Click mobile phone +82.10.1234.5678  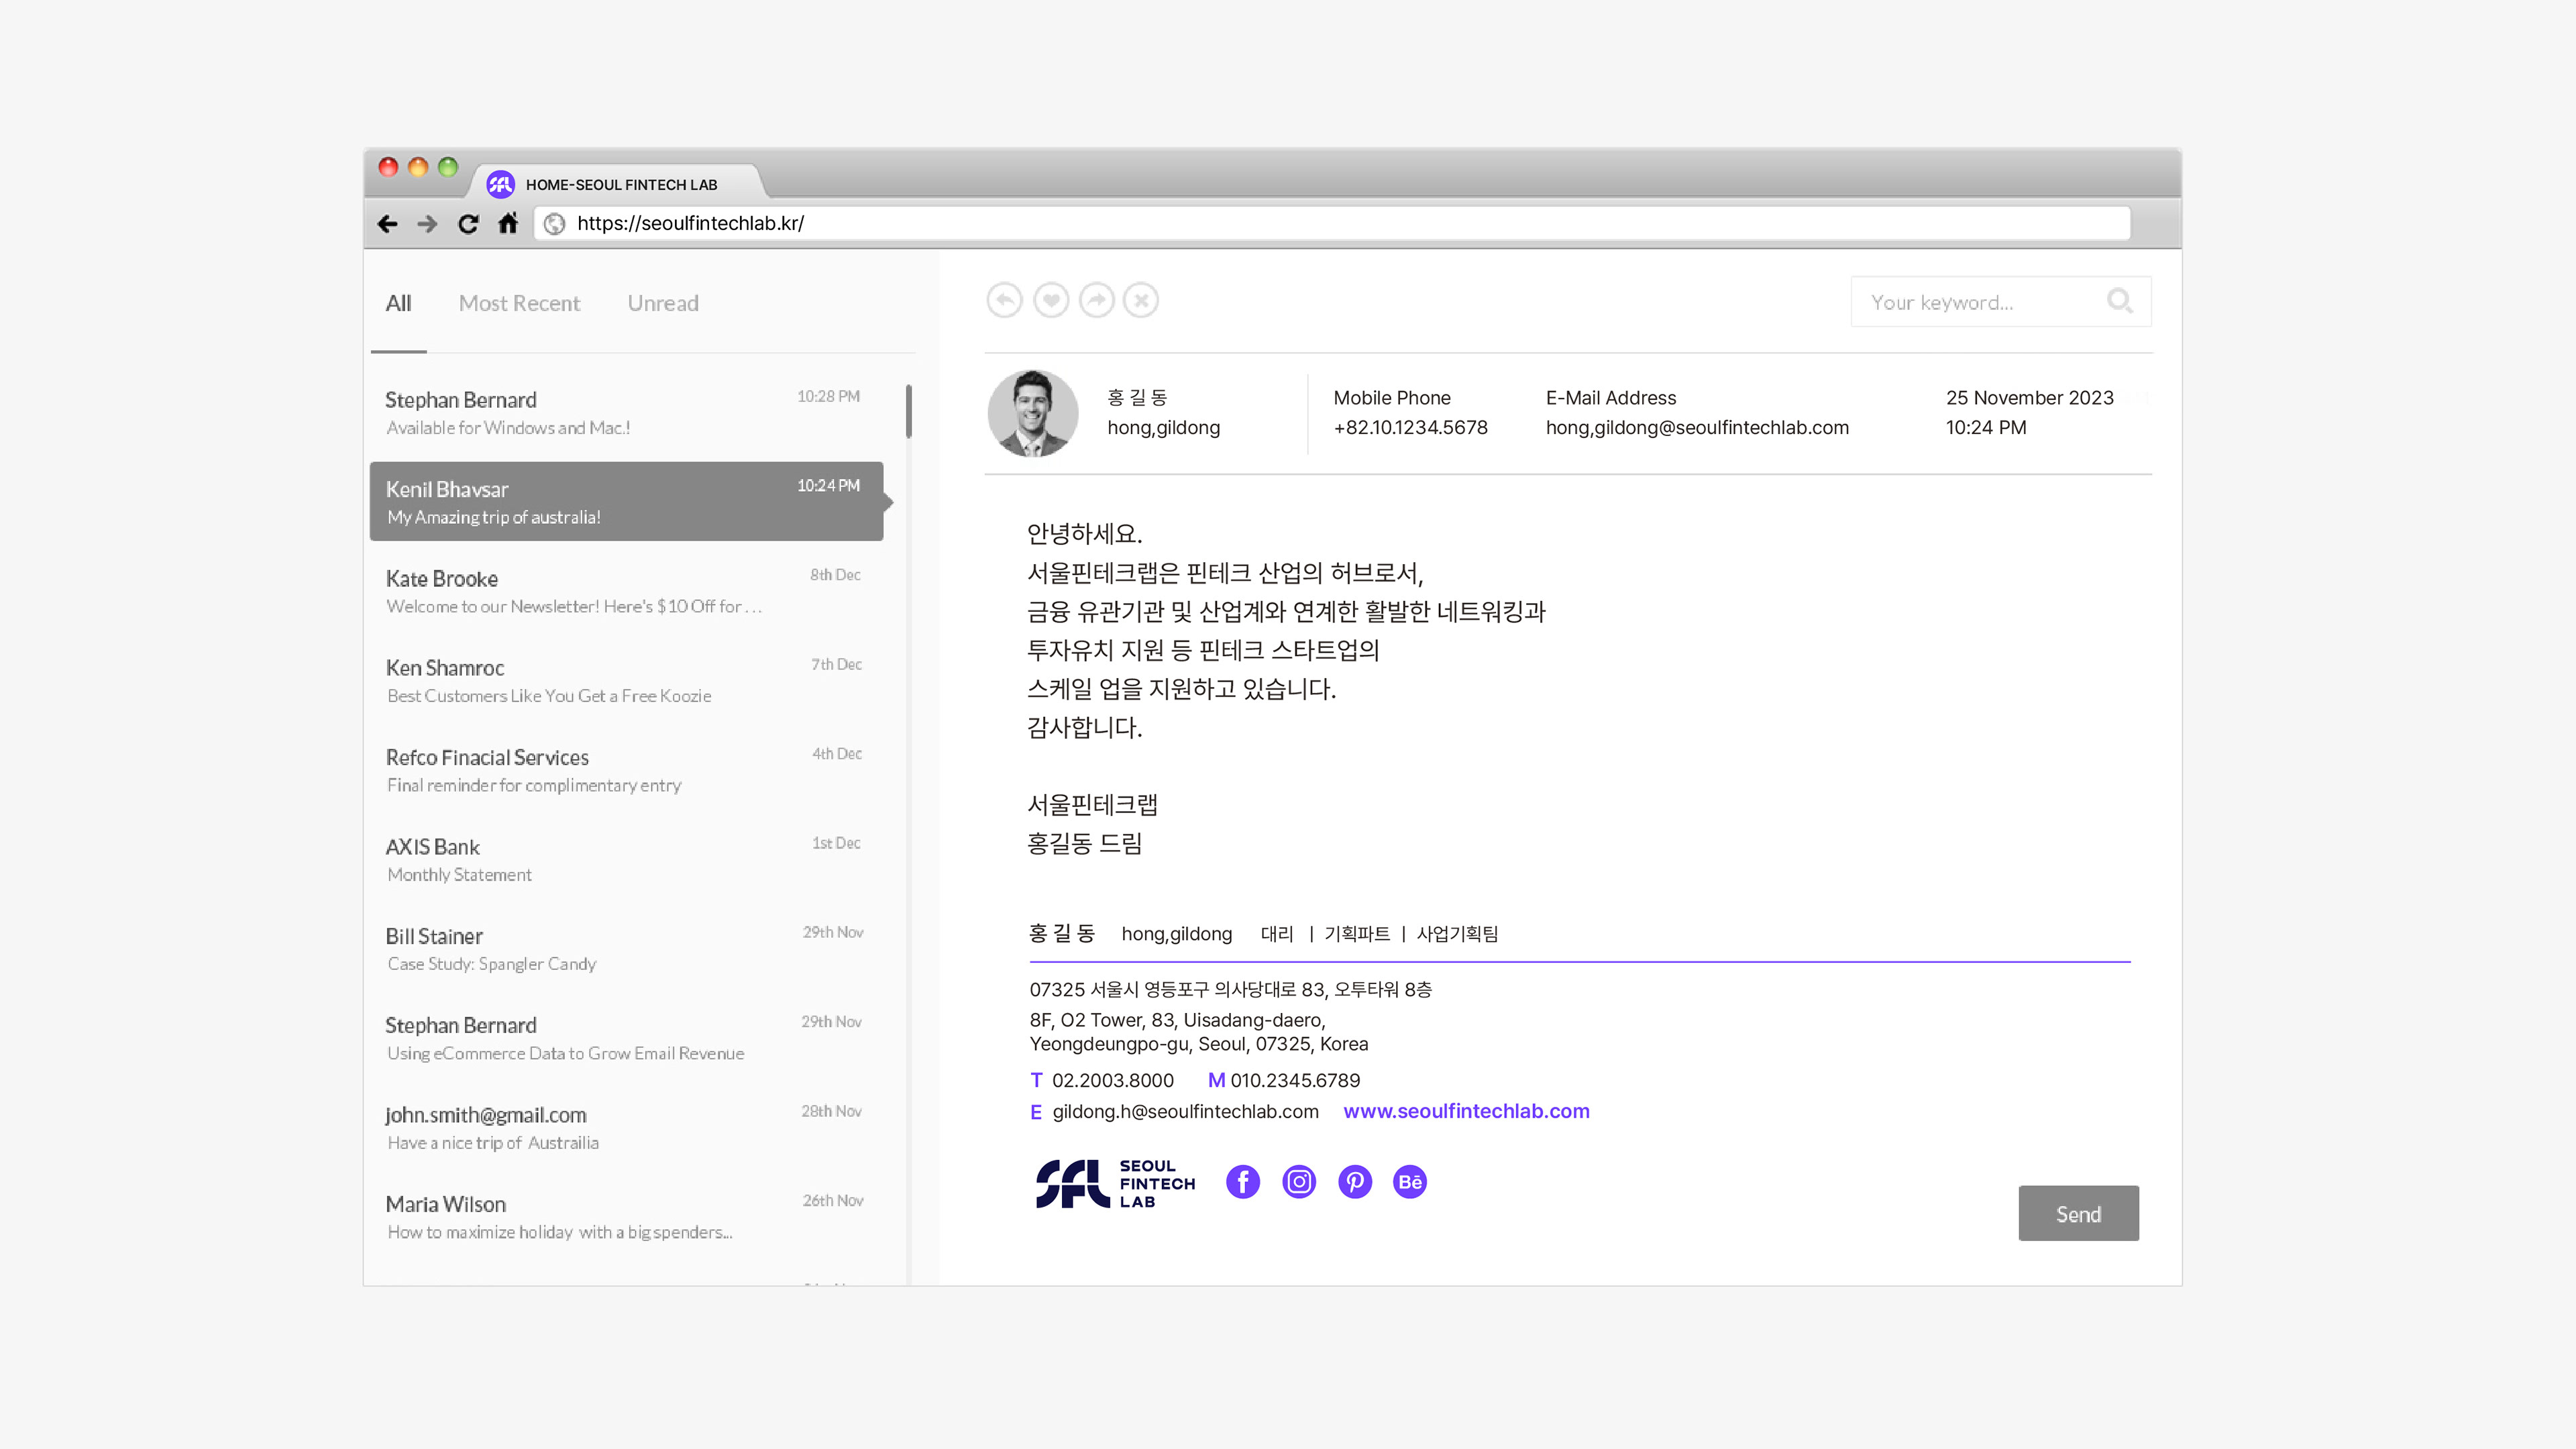tap(1410, 428)
